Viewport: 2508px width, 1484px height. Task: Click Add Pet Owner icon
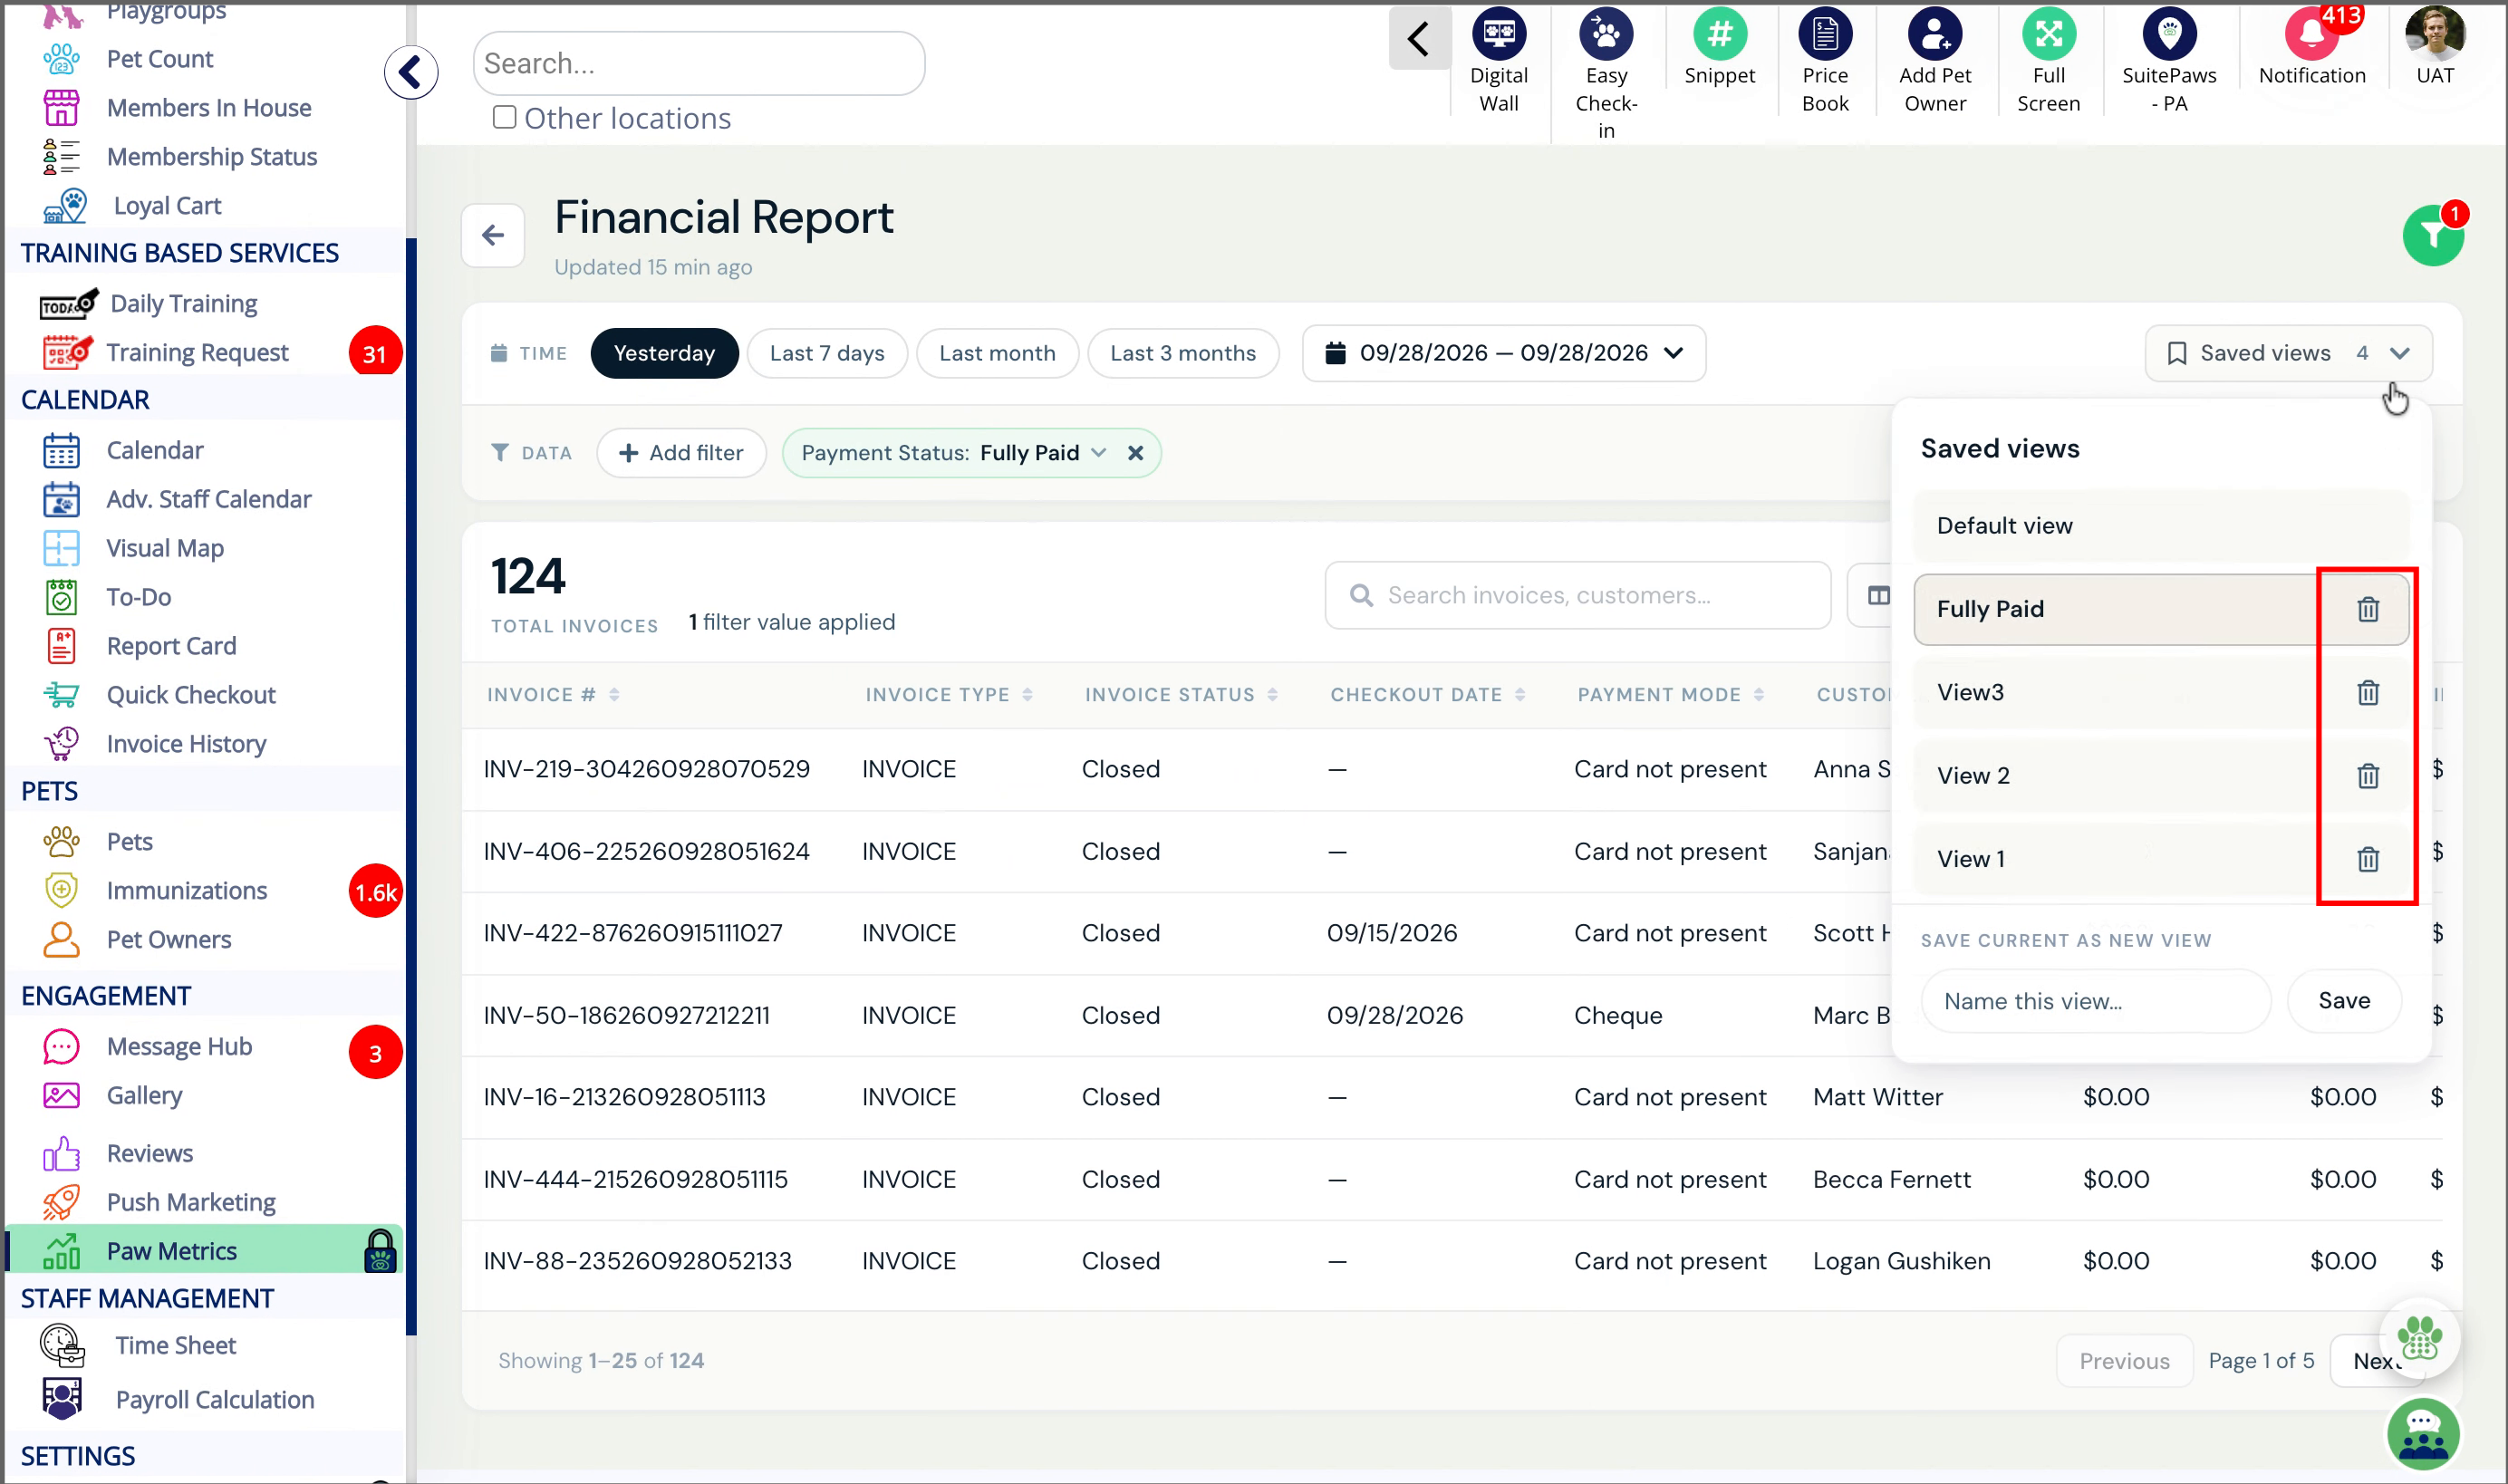point(1934,35)
